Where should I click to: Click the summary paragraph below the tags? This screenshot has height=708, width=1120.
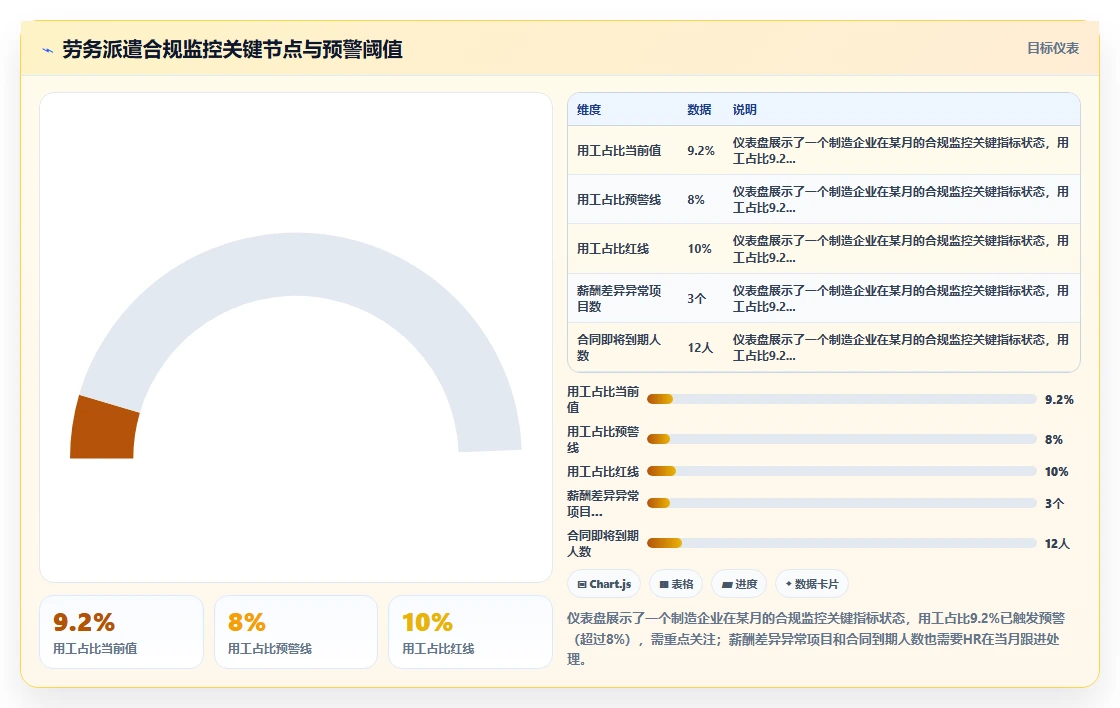pos(816,639)
